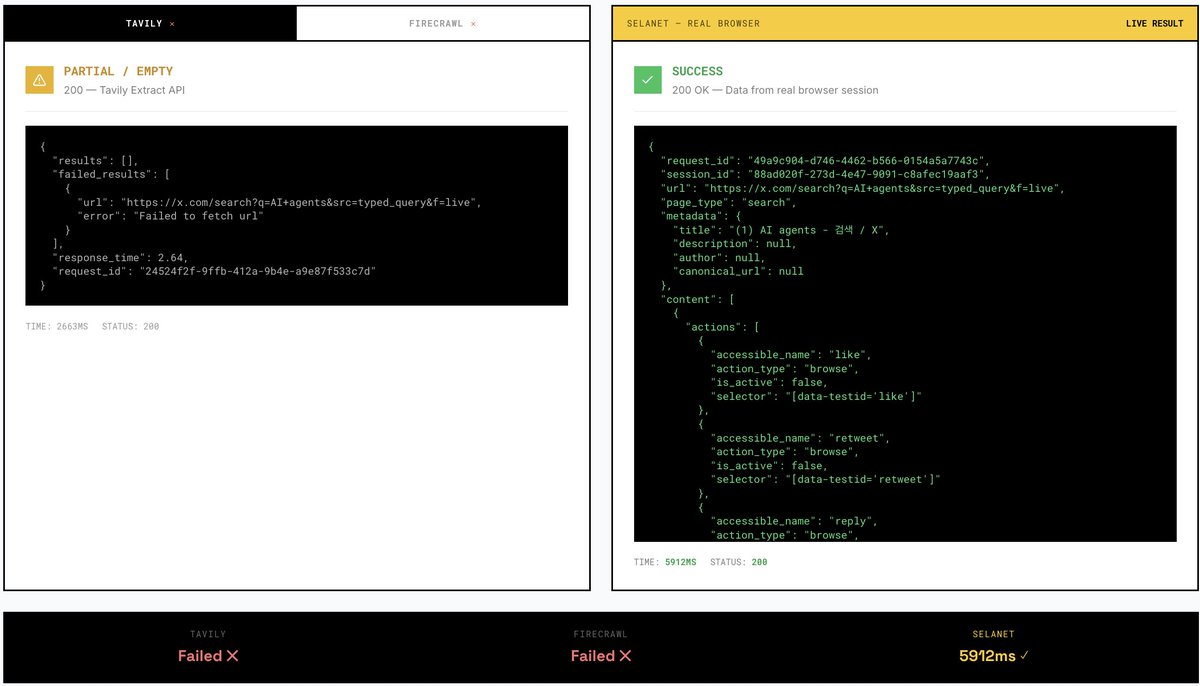This screenshot has height=686, width=1200.
Task: Click the LIVE RESULT label
Action: point(1155,23)
